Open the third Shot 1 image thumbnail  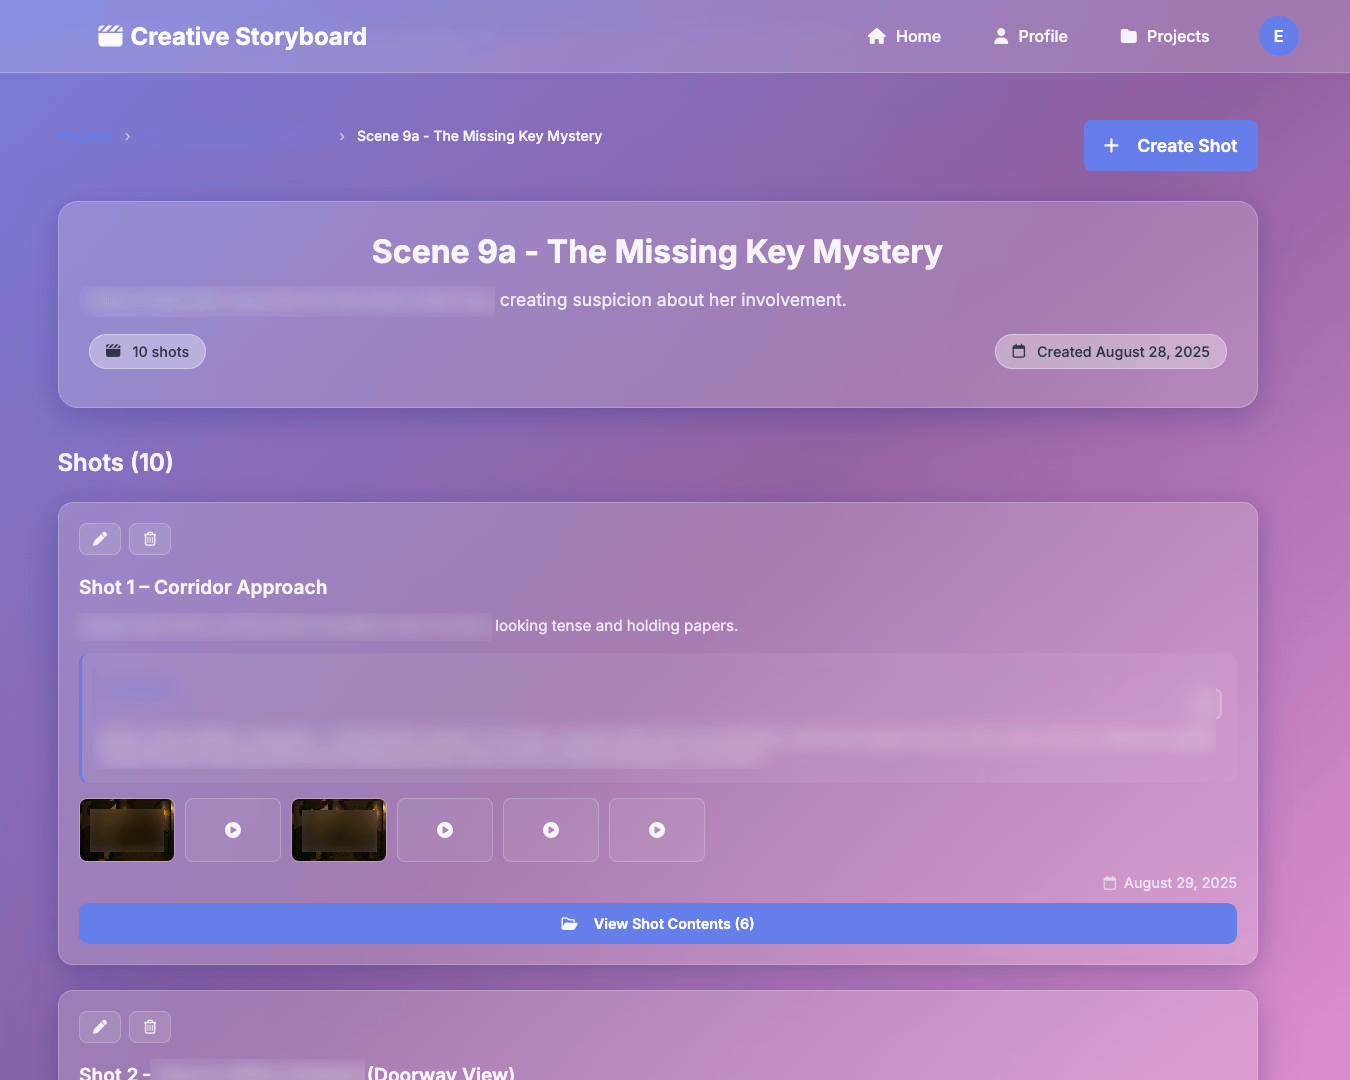pyautogui.click(x=339, y=830)
